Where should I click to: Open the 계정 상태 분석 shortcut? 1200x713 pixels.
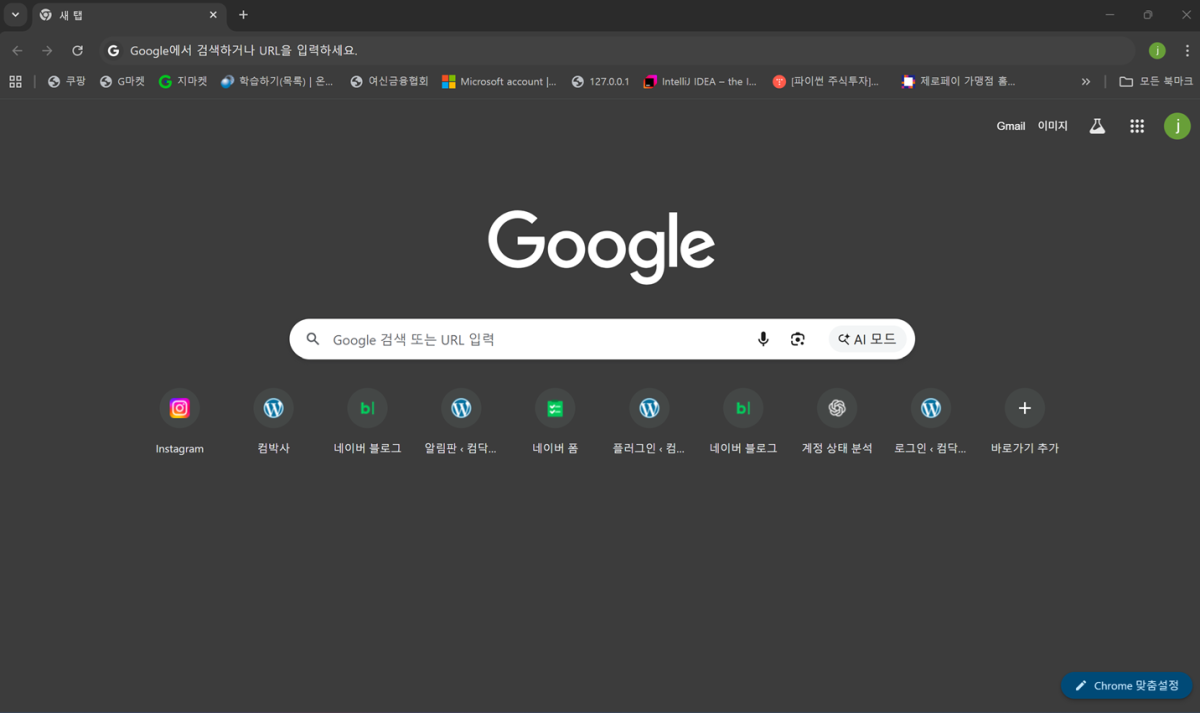837,422
